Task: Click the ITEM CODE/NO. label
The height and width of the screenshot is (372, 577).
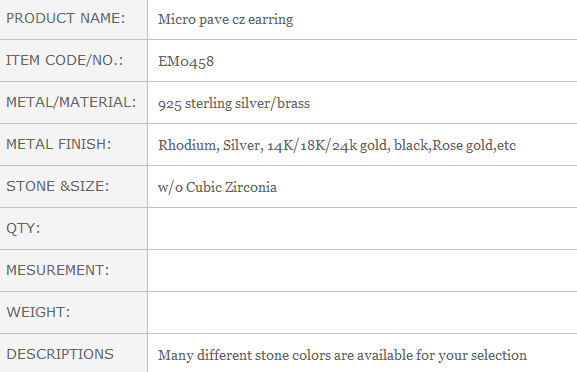Action: click(x=64, y=60)
